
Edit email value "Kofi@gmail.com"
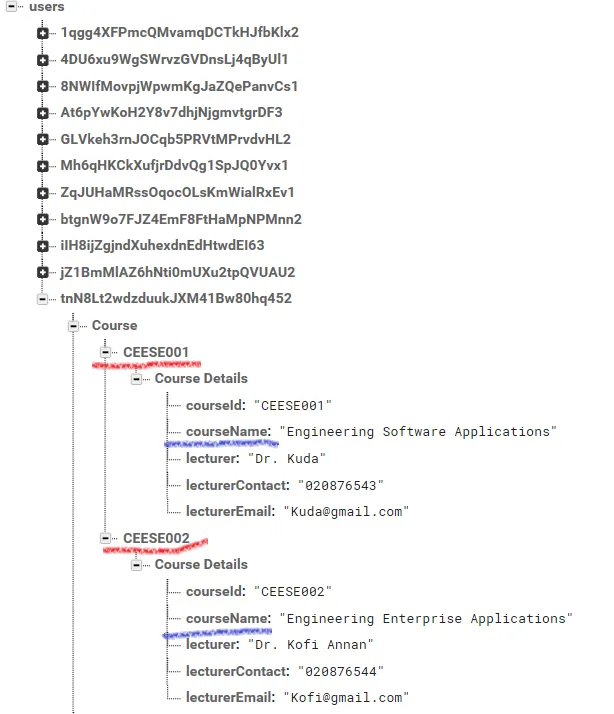click(346, 697)
